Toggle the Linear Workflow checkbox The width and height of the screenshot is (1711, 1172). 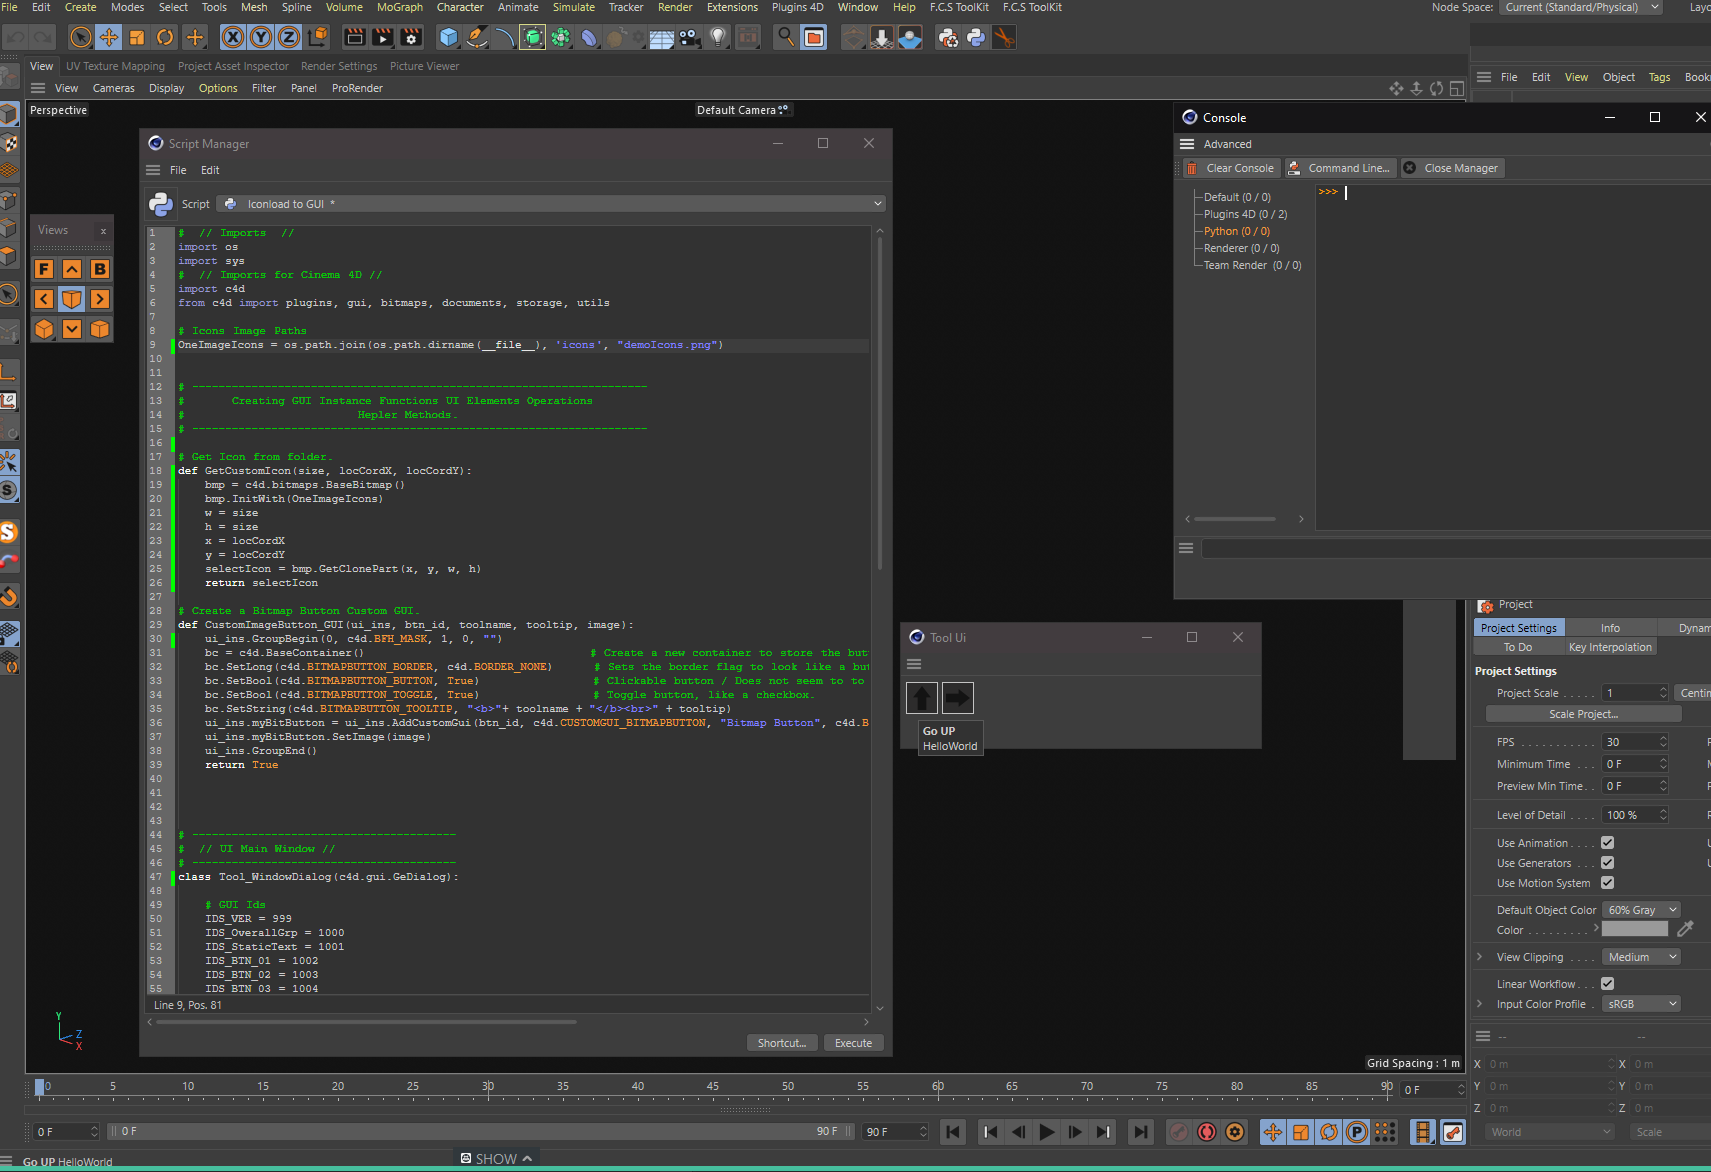coord(1608,984)
